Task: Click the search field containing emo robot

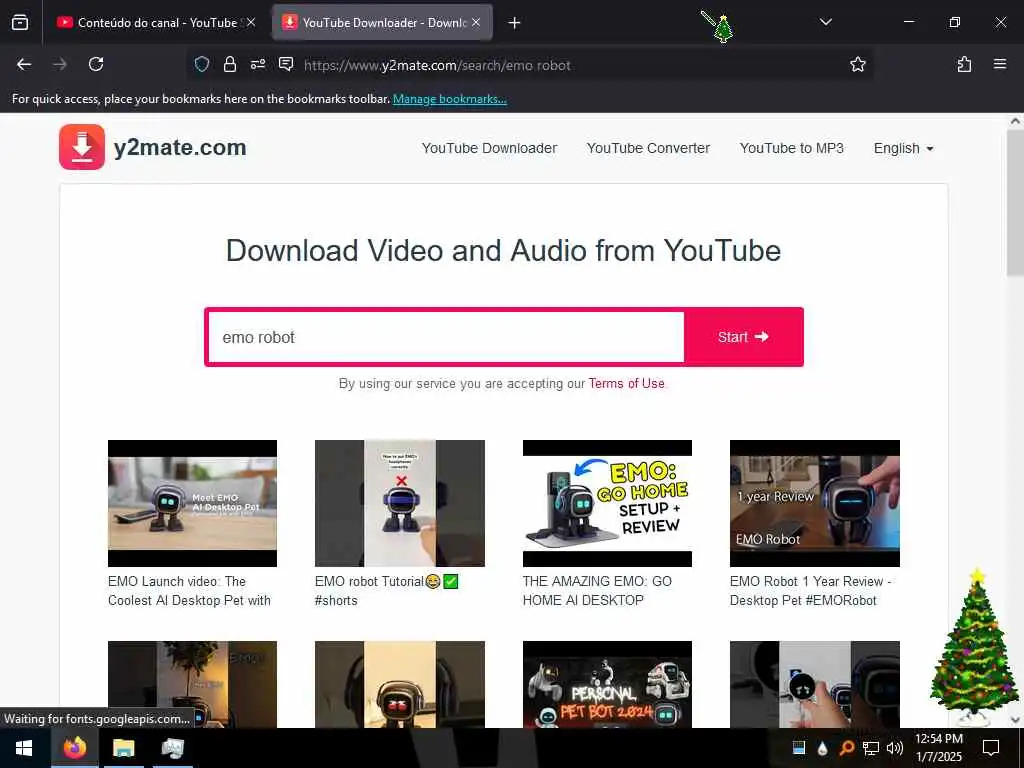Action: (446, 337)
